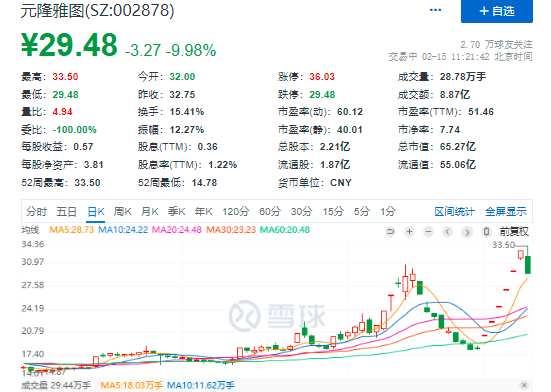
Task: Click the 流通值 value 55.06亿
Action: click(x=458, y=164)
